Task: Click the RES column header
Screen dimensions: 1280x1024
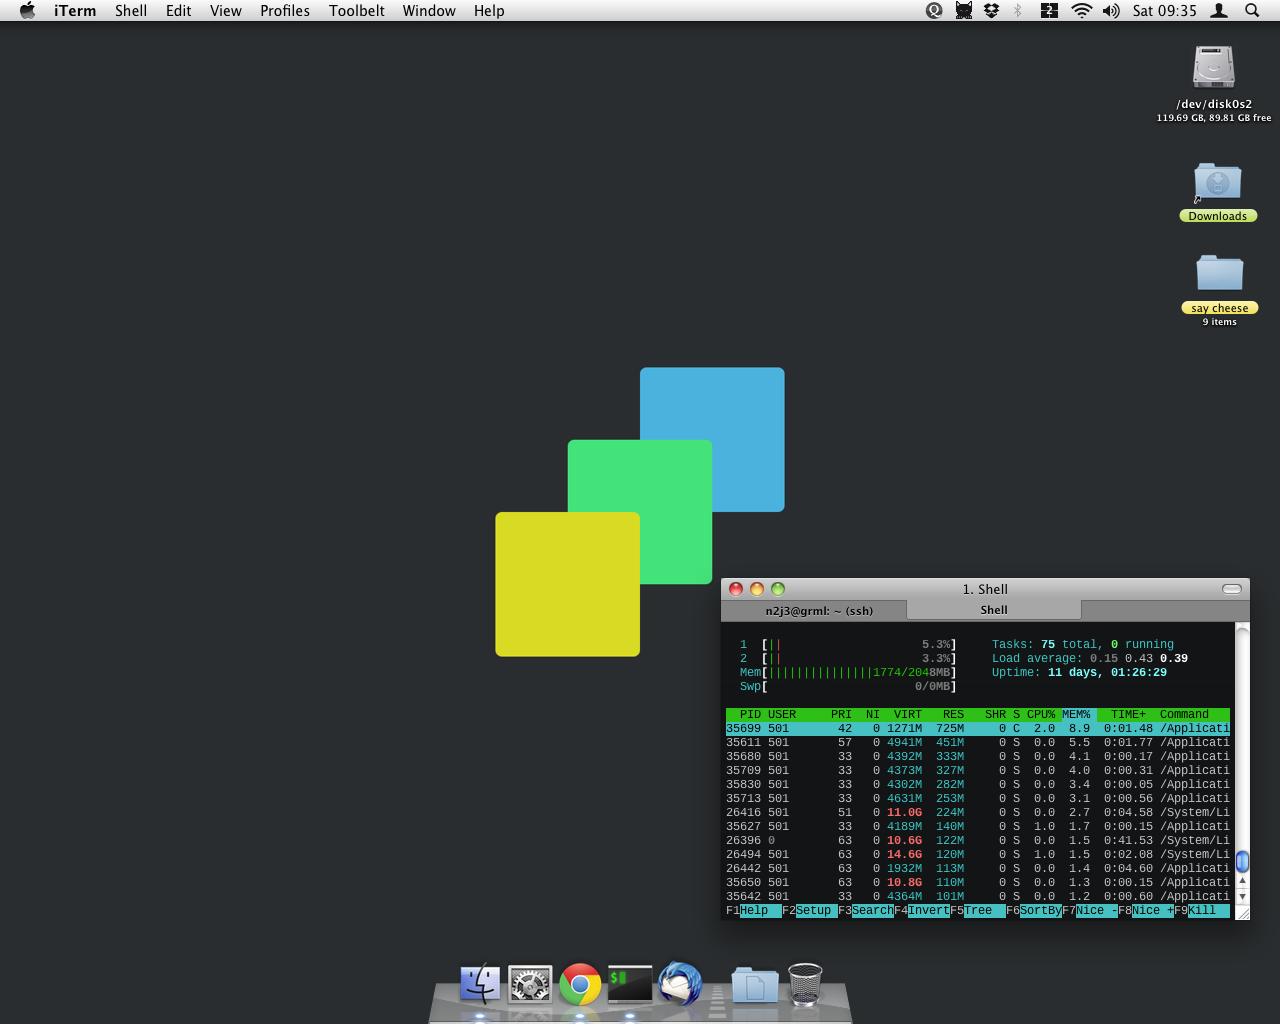Action: [x=953, y=714]
